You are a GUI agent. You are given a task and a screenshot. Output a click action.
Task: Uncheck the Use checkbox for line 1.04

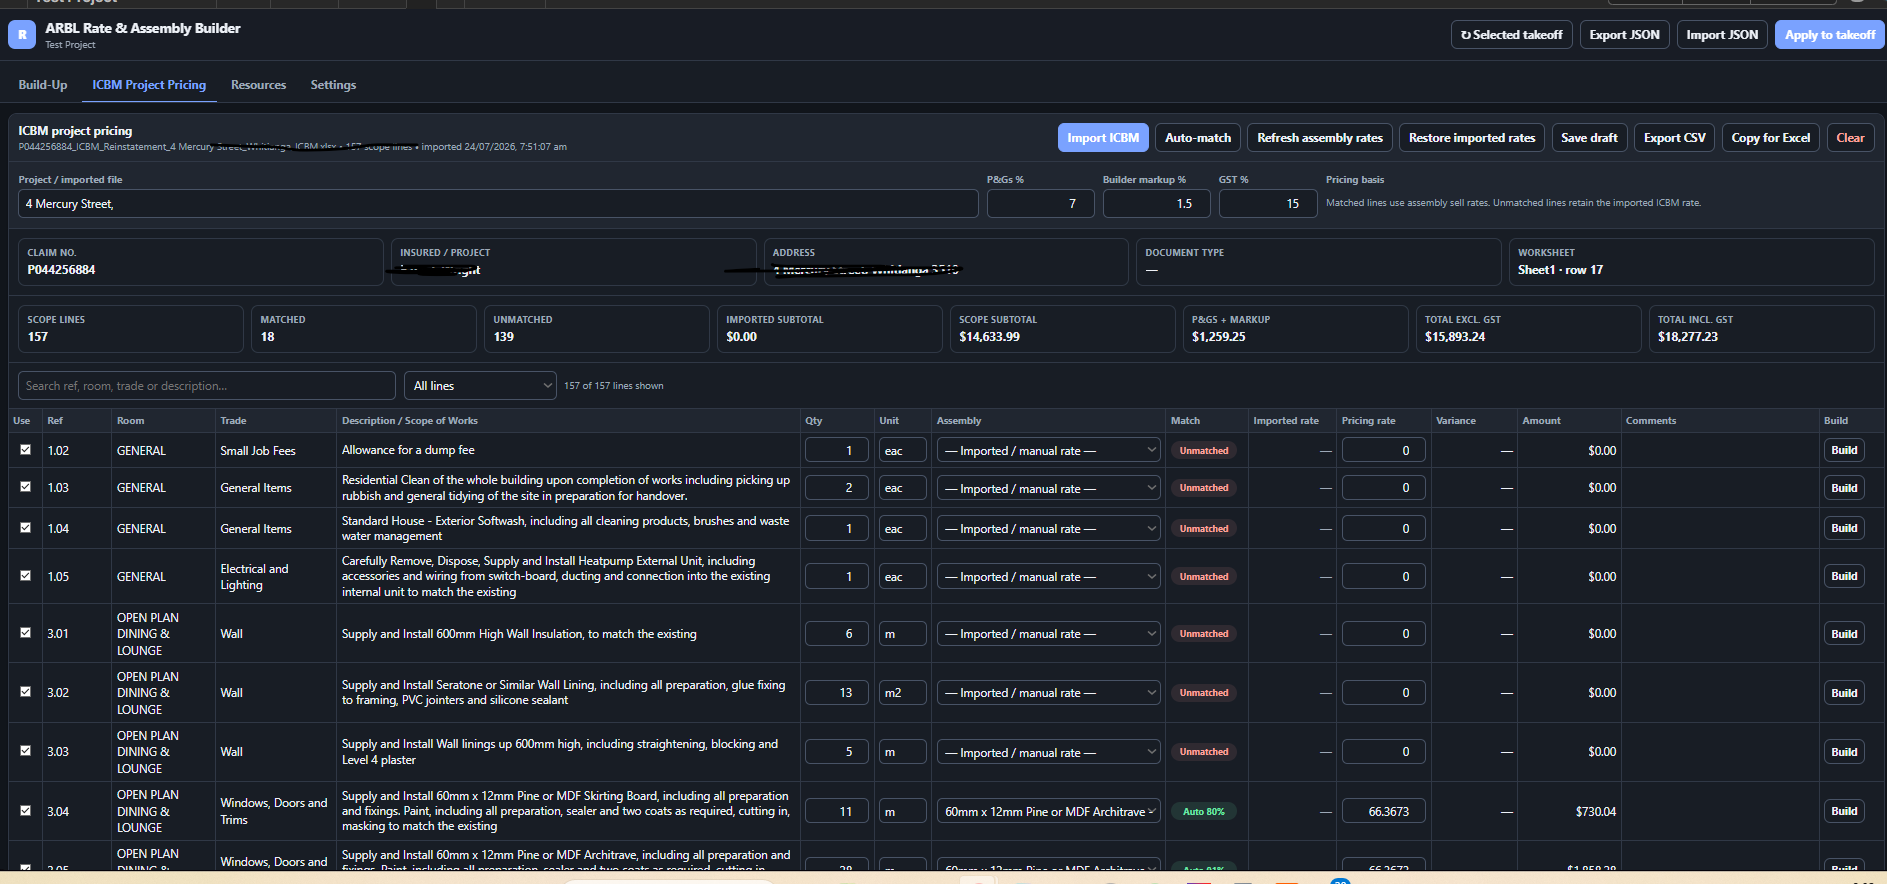coord(26,528)
